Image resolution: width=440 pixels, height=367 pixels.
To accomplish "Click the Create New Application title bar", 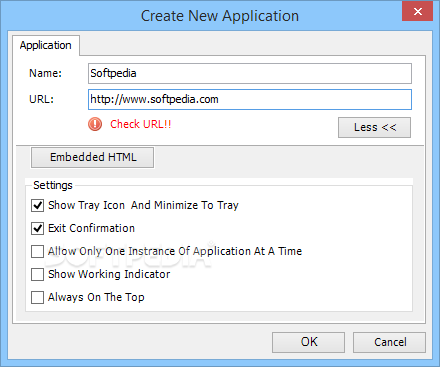I will (x=220, y=16).
